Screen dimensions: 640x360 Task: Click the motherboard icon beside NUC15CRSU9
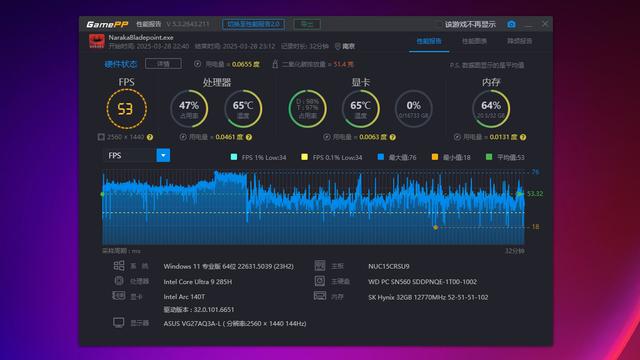click(x=320, y=266)
